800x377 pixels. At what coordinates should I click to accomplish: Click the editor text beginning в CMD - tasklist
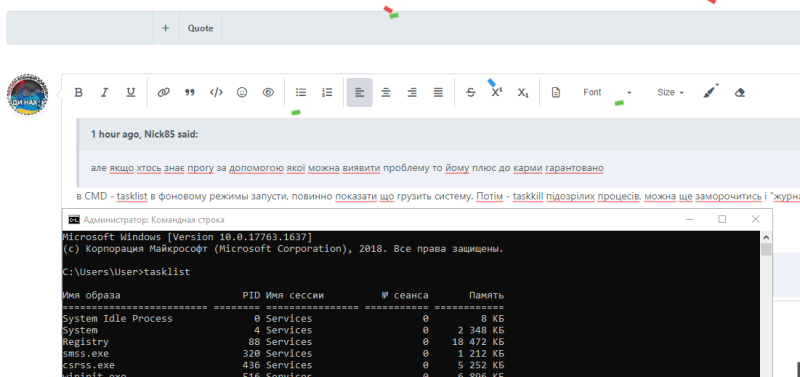pos(439,196)
